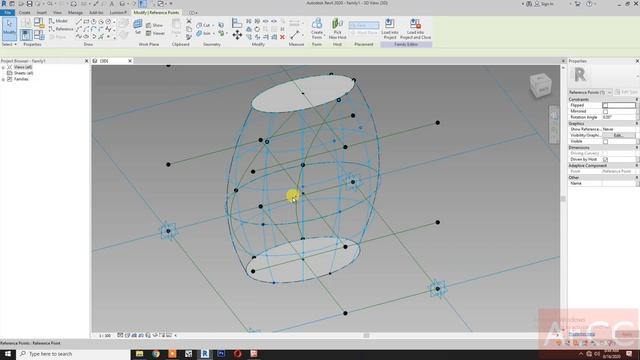Close the 3D view tab

pyautogui.click(x=130, y=61)
